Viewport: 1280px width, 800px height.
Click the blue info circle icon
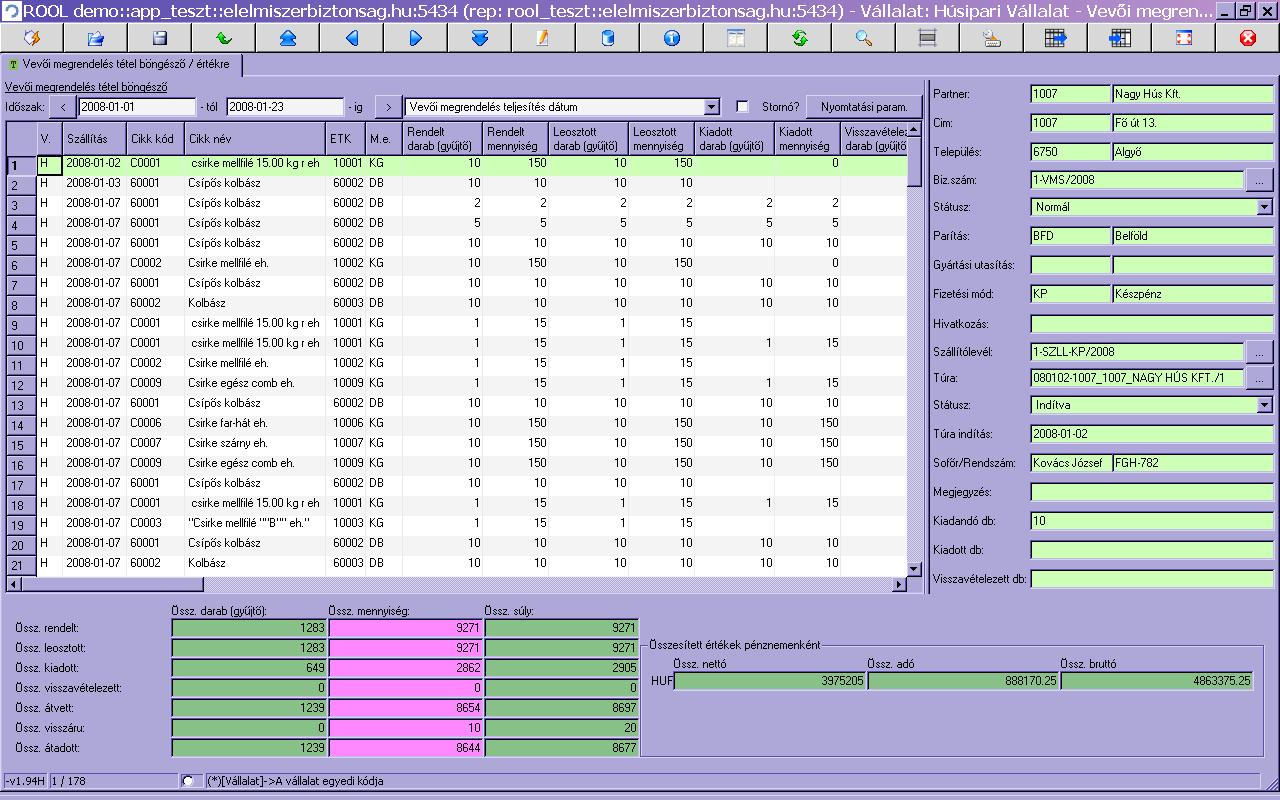671,38
